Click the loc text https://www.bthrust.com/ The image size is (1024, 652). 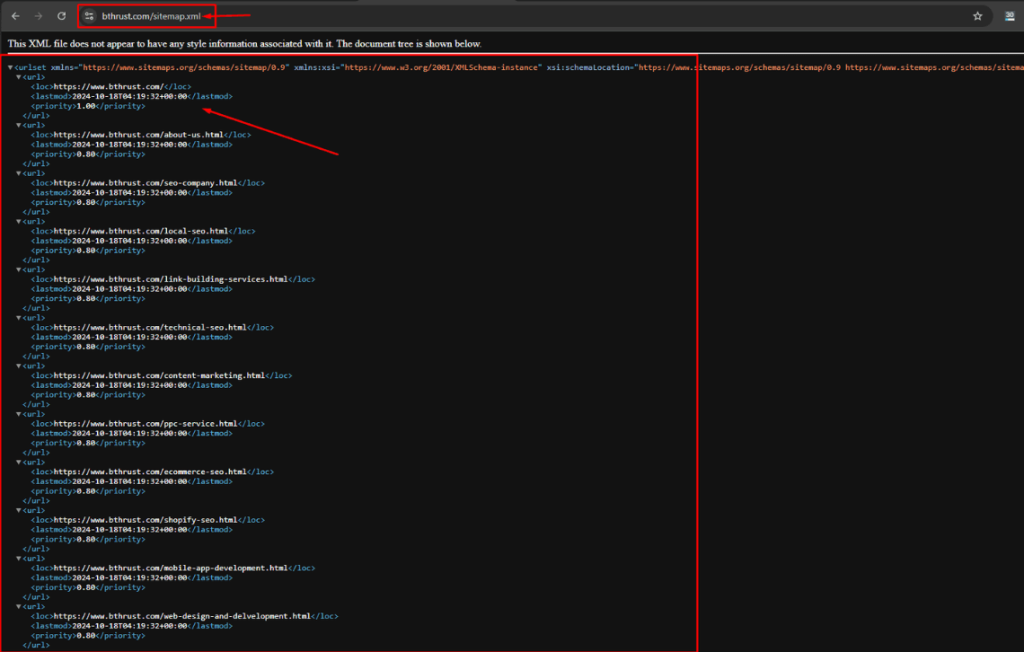[x=108, y=86]
